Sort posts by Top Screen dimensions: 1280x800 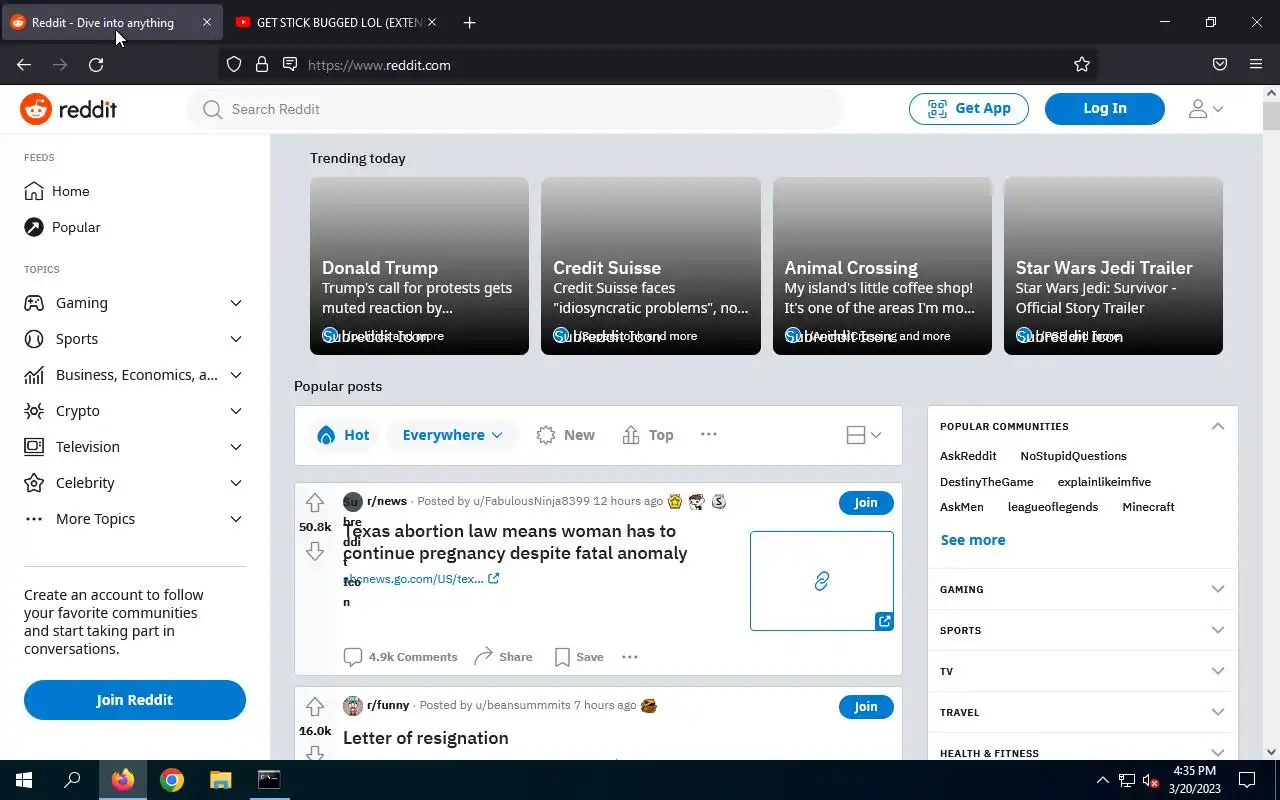647,435
